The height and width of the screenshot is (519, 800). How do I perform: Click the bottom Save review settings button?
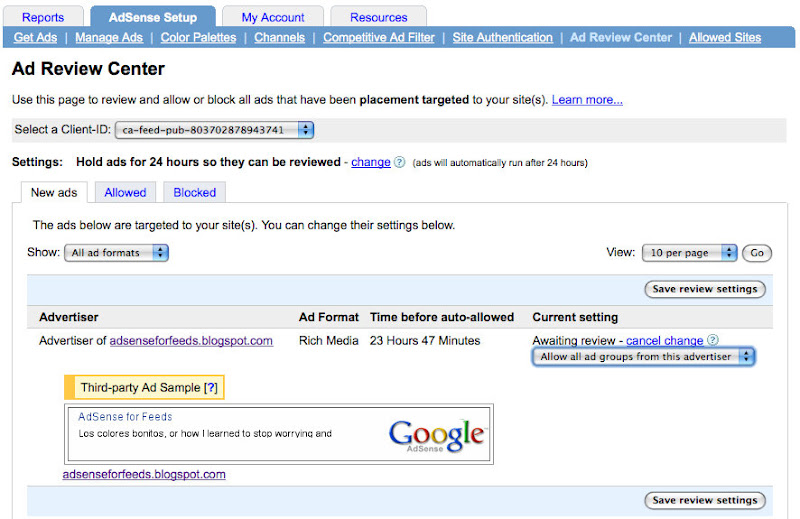point(705,500)
